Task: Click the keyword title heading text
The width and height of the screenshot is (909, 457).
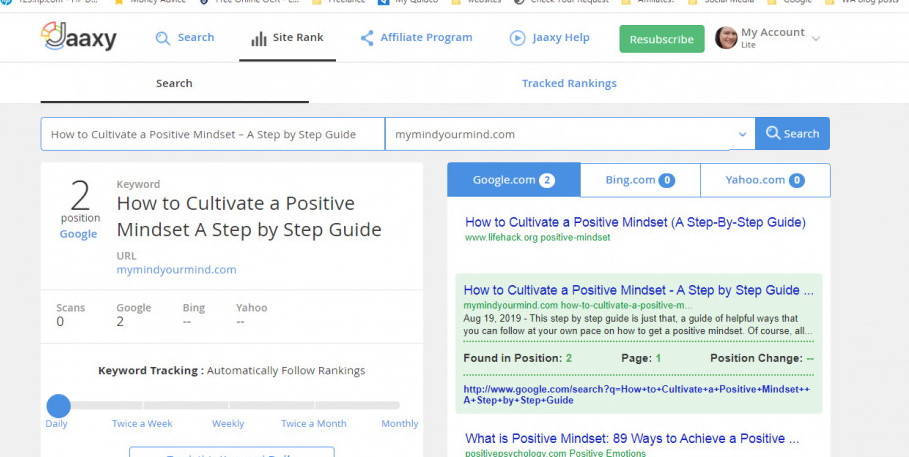Action: click(249, 216)
